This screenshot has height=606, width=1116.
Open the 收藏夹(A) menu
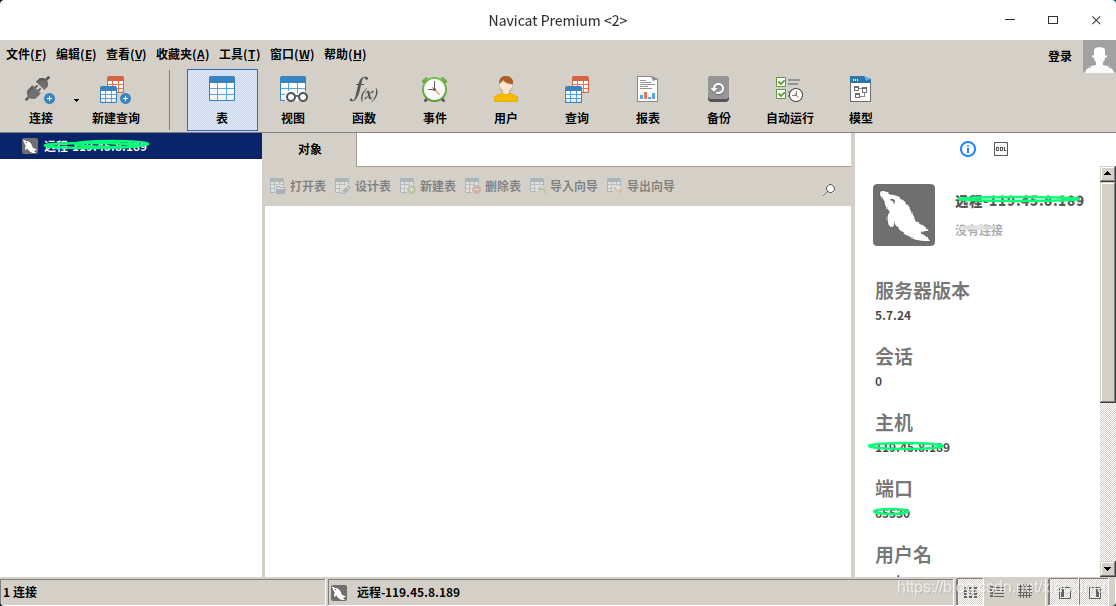pos(182,55)
